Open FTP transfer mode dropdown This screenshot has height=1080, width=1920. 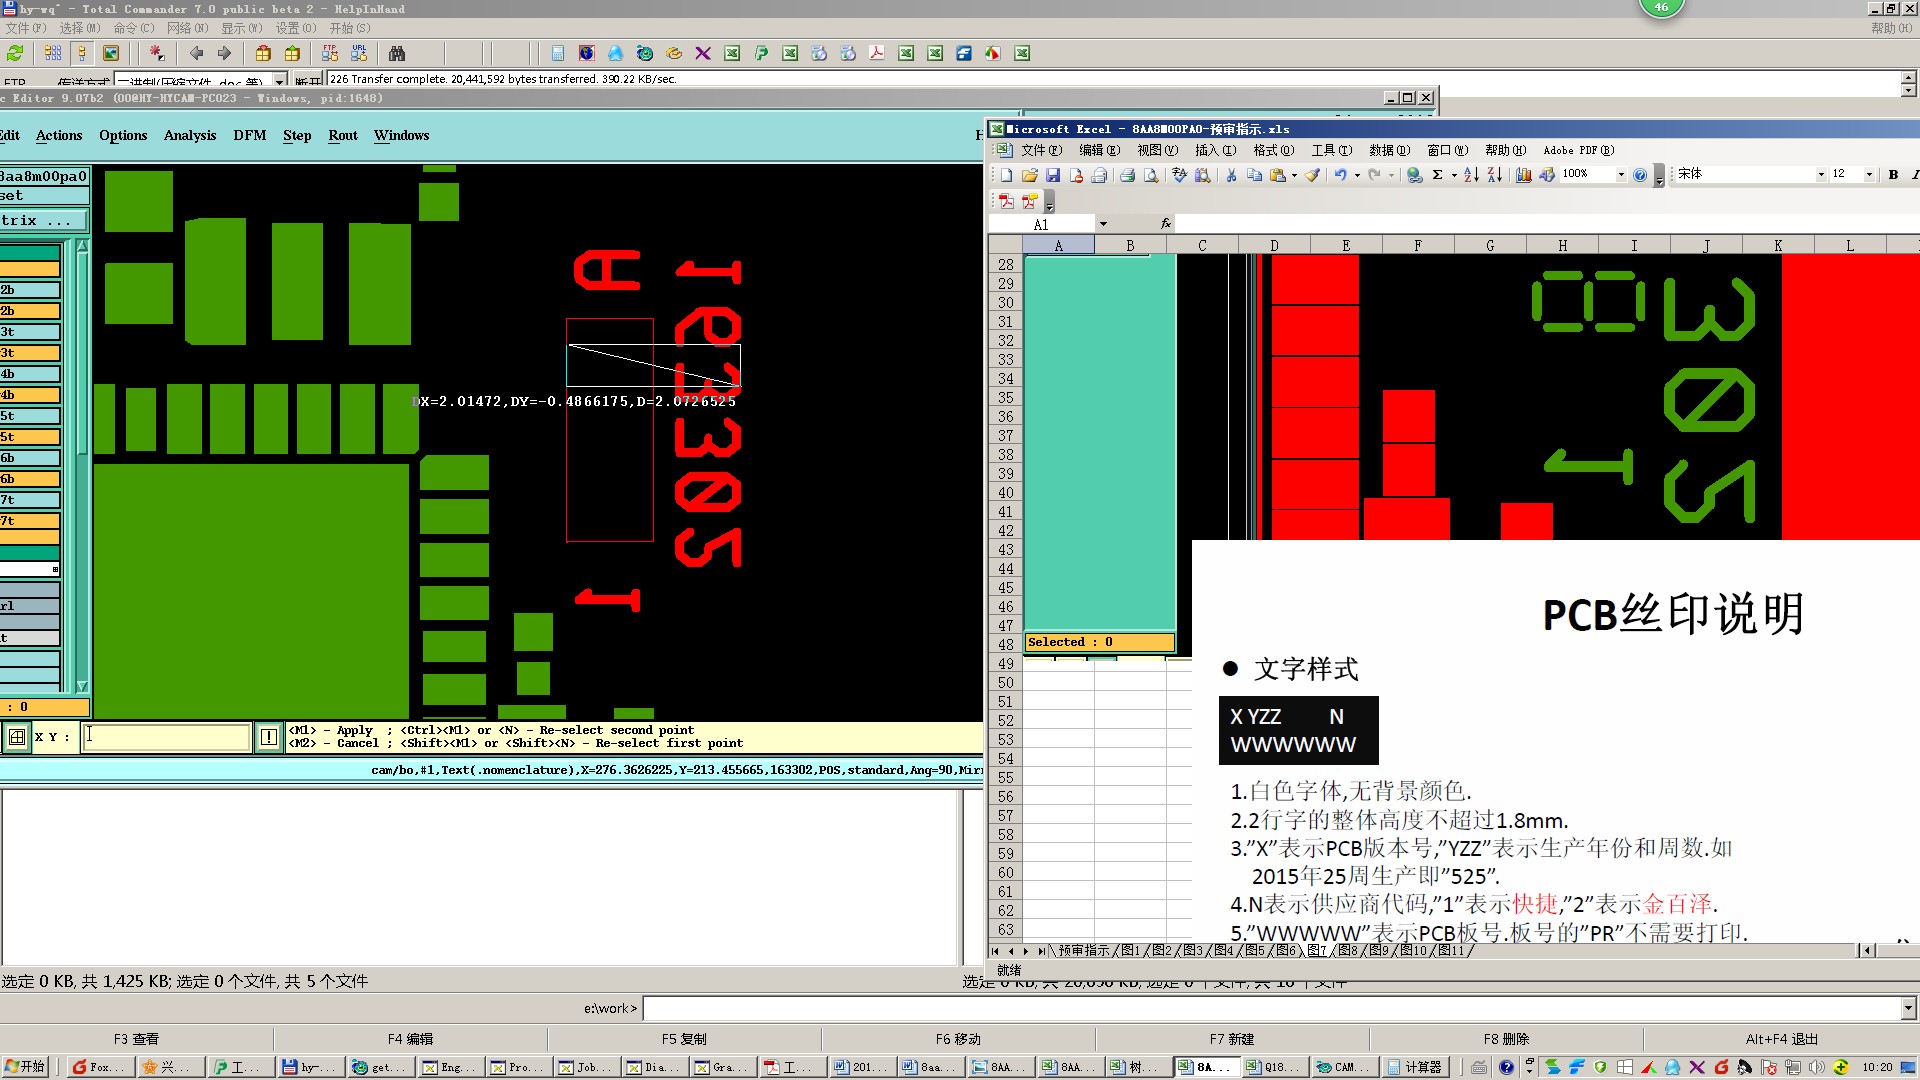[x=280, y=80]
